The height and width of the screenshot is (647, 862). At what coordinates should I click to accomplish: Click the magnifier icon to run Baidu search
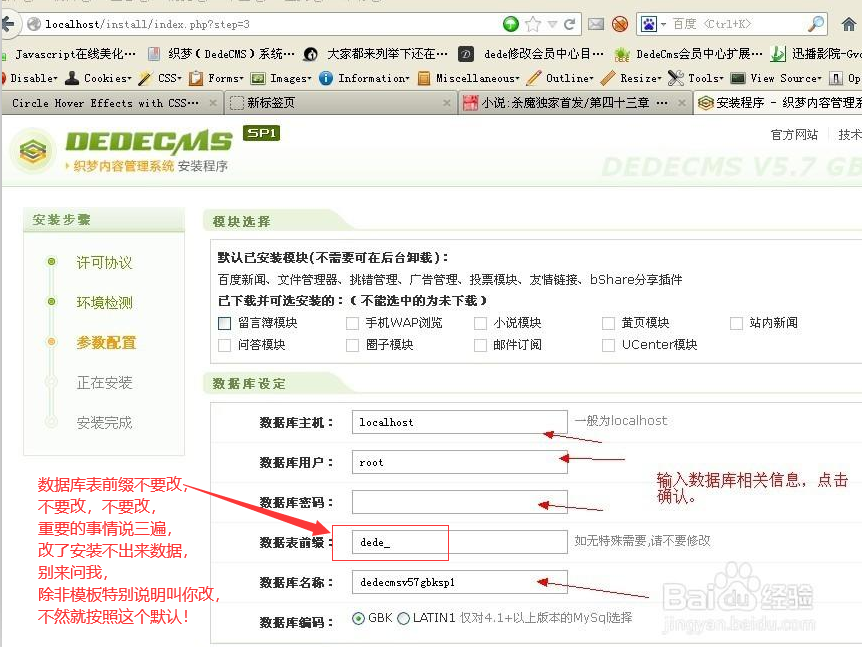coord(818,22)
